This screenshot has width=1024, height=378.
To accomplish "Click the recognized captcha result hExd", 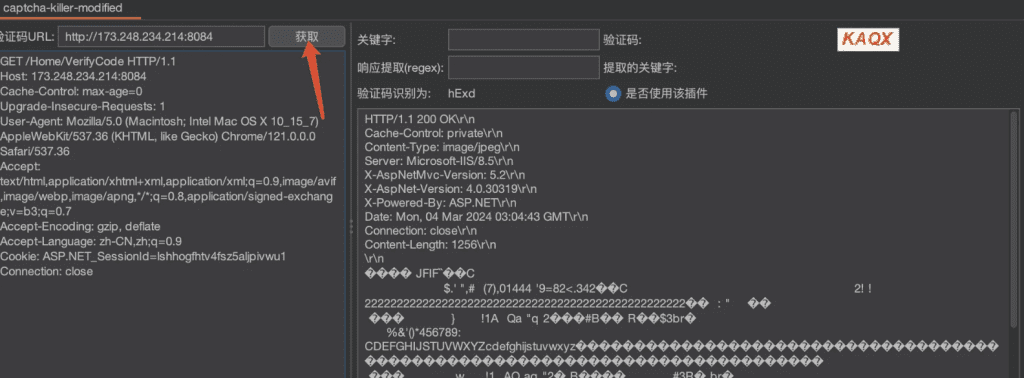I will [x=461, y=94].
